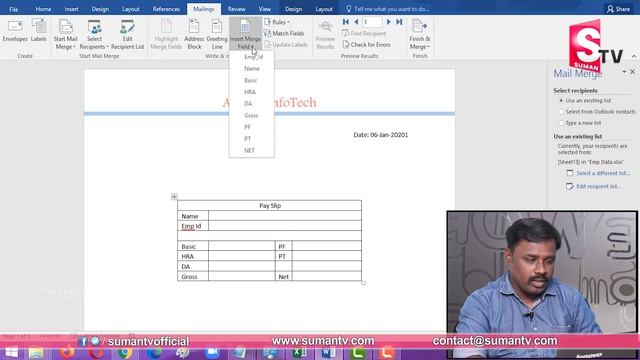Click Insert Merge Field button
This screenshot has width=640, height=360.
coord(245,35)
